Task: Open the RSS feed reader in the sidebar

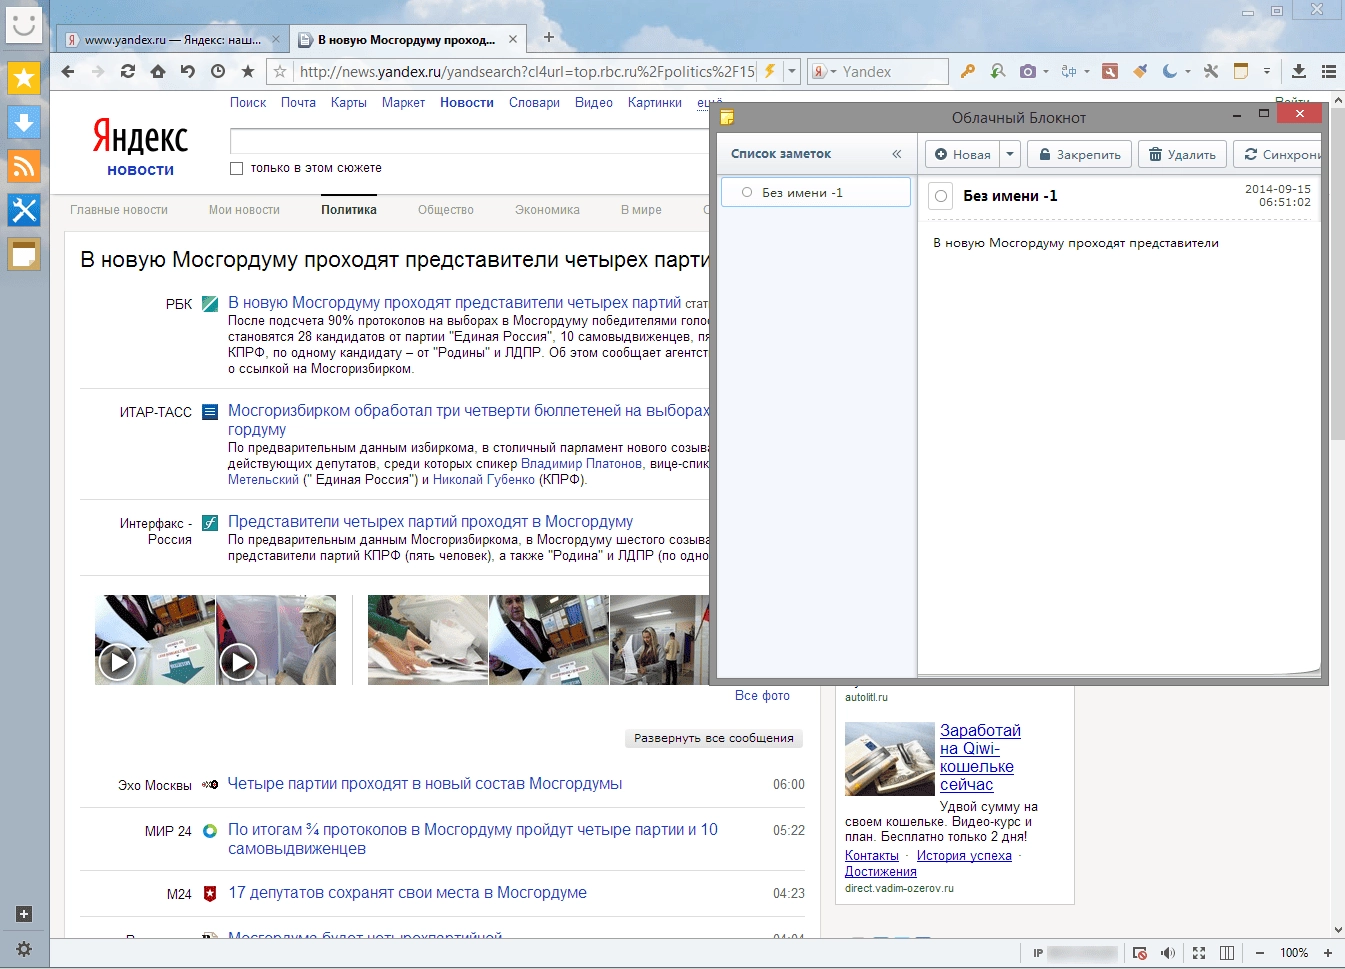Action: pos(24,166)
